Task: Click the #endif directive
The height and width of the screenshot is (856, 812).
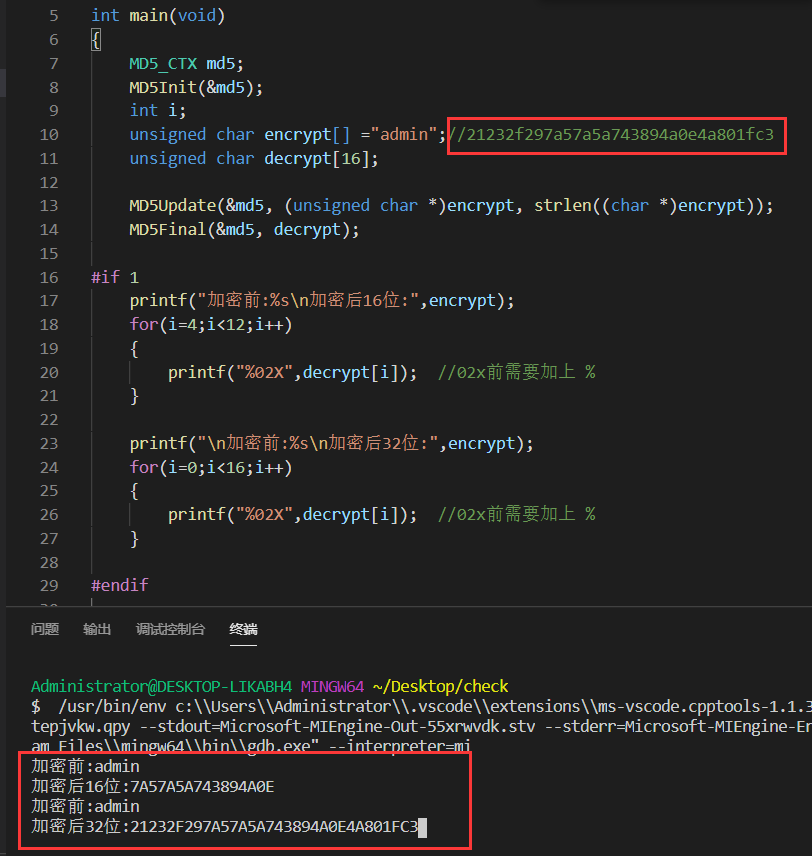Action: pos(119,585)
